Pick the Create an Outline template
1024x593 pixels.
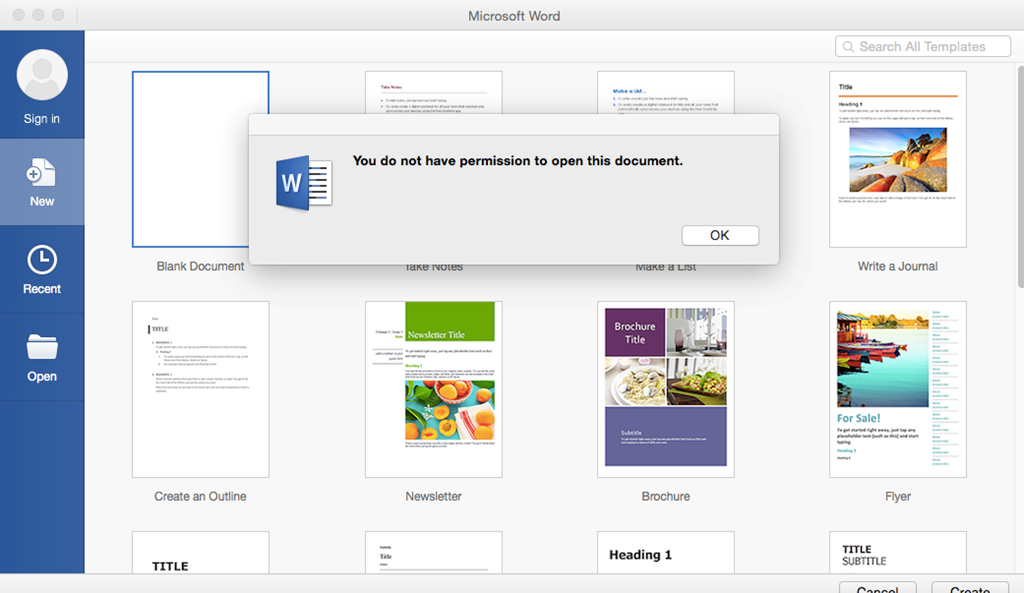[200, 389]
